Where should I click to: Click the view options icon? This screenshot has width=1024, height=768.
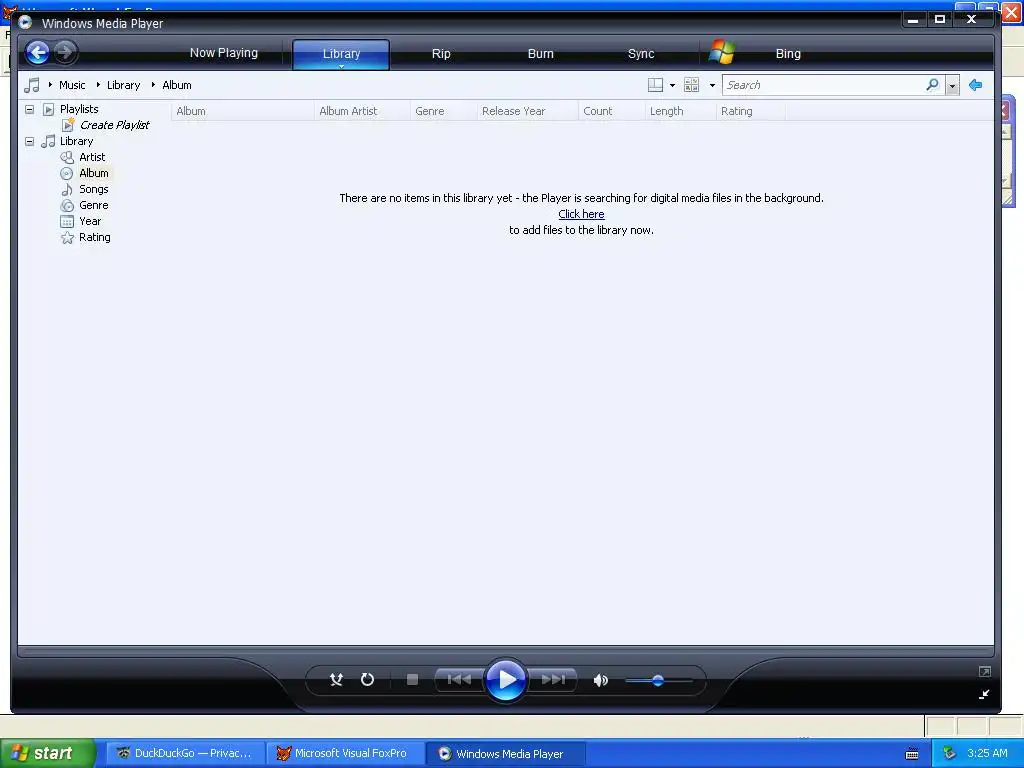[x=691, y=85]
